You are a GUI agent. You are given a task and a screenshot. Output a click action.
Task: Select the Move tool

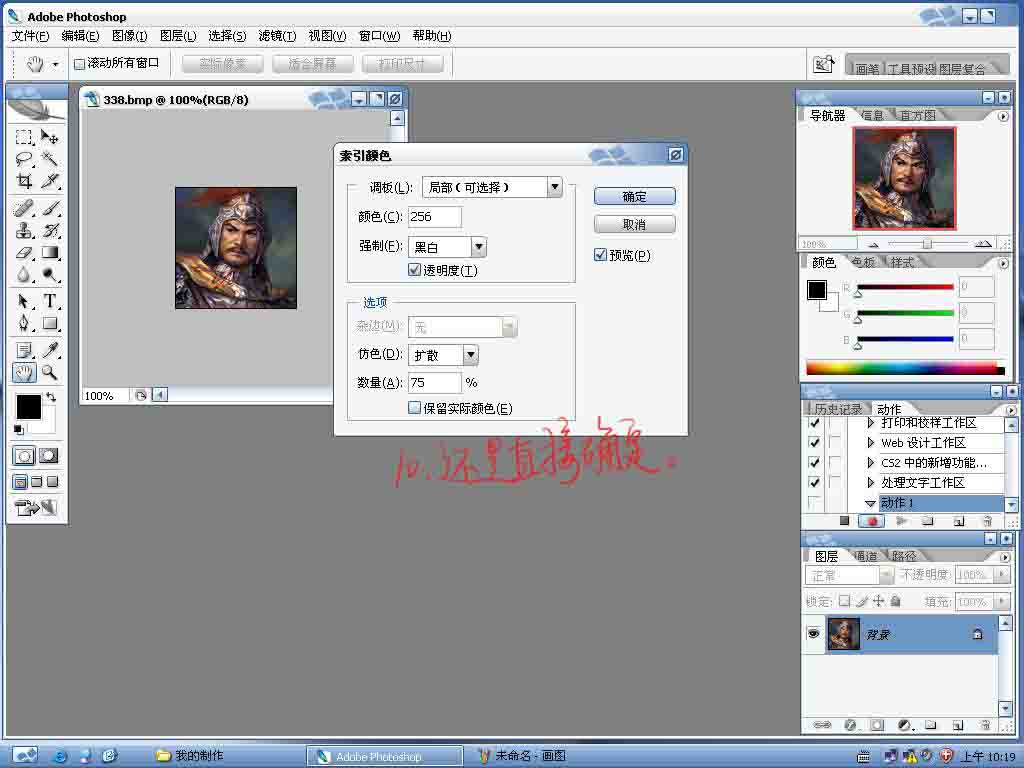(50, 137)
